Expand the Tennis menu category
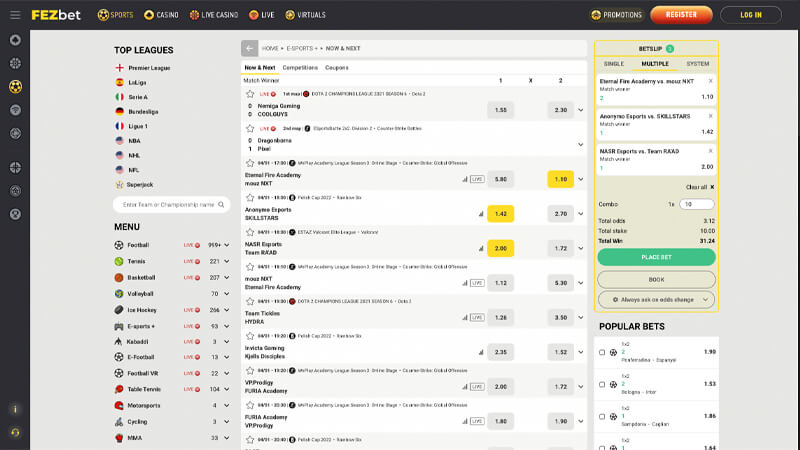800x450 pixels. [227, 261]
